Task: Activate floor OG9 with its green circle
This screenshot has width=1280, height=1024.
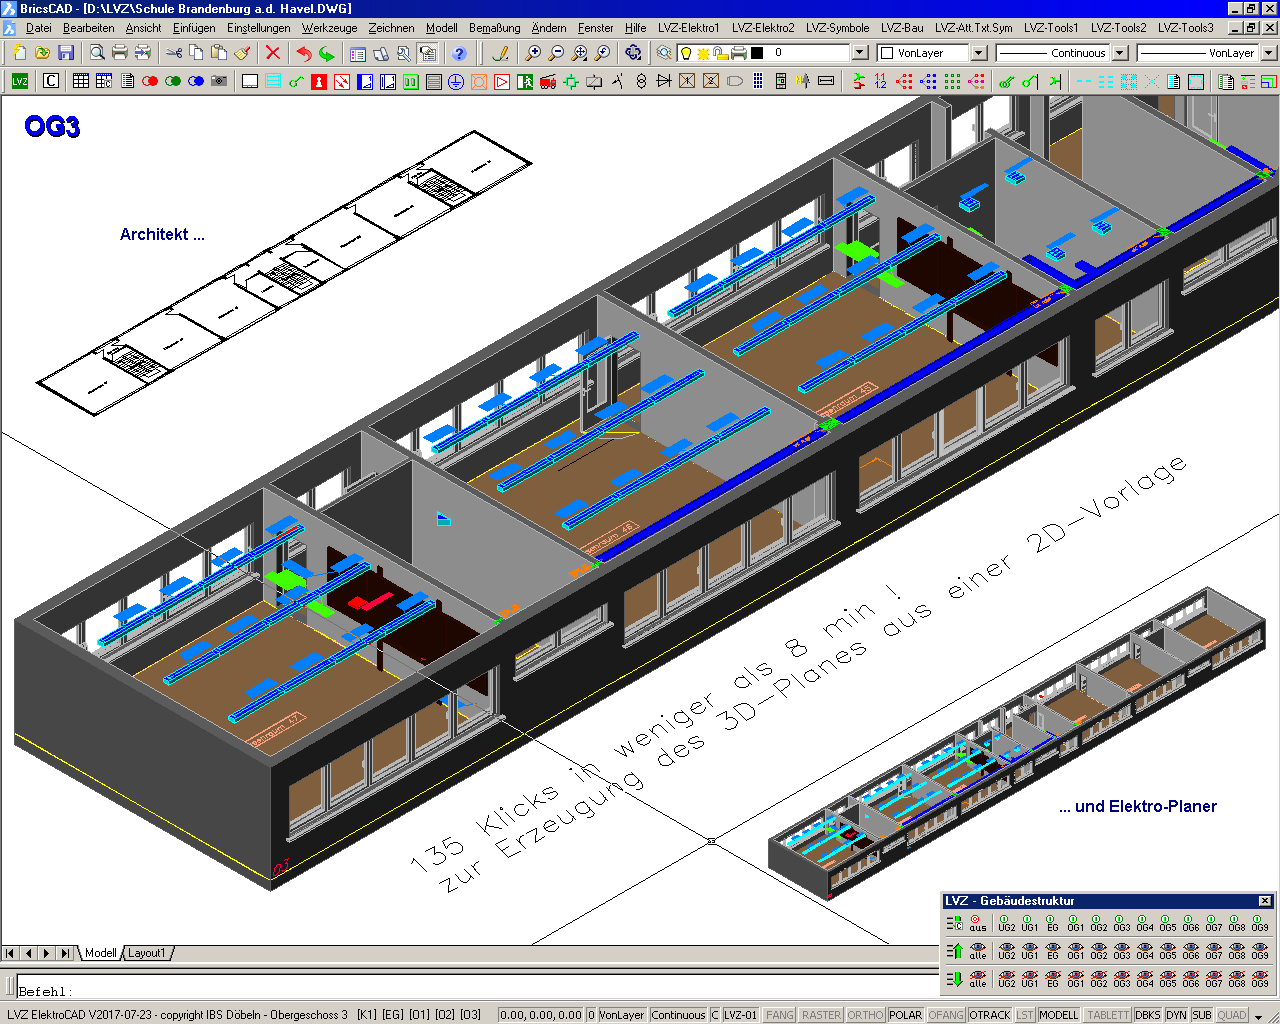Action: point(1260,922)
